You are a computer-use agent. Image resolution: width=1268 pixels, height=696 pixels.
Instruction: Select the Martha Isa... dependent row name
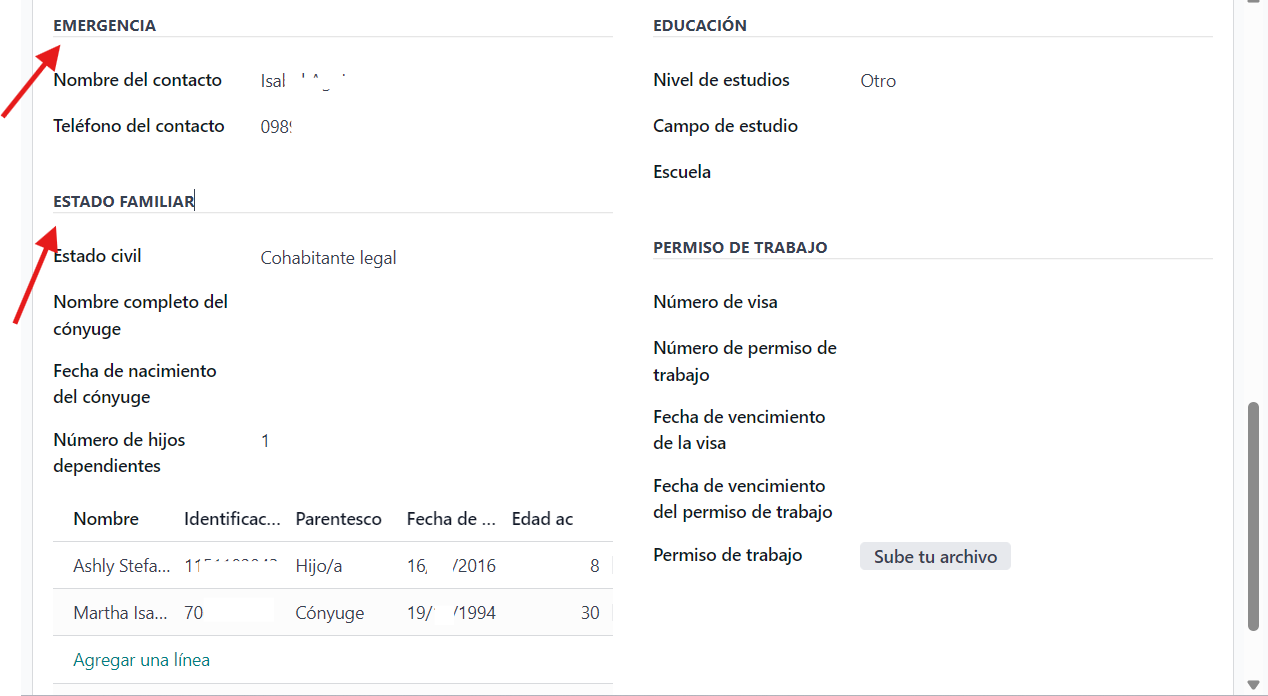point(121,613)
